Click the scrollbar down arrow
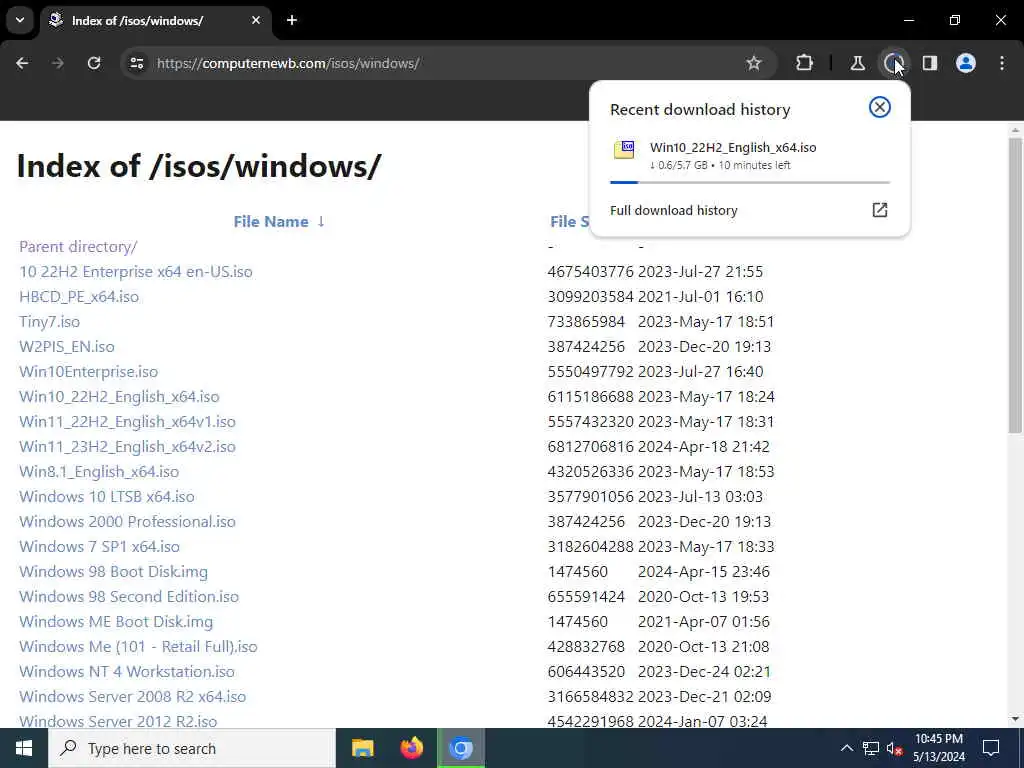This screenshot has height=768, width=1024. click(x=1015, y=720)
